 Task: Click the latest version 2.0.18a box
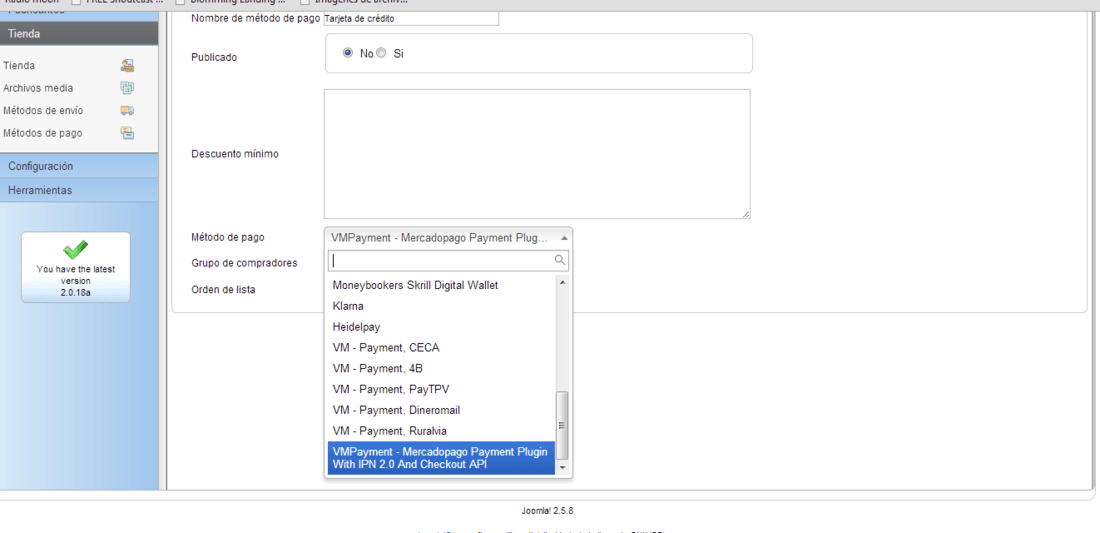pyautogui.click(x=76, y=267)
